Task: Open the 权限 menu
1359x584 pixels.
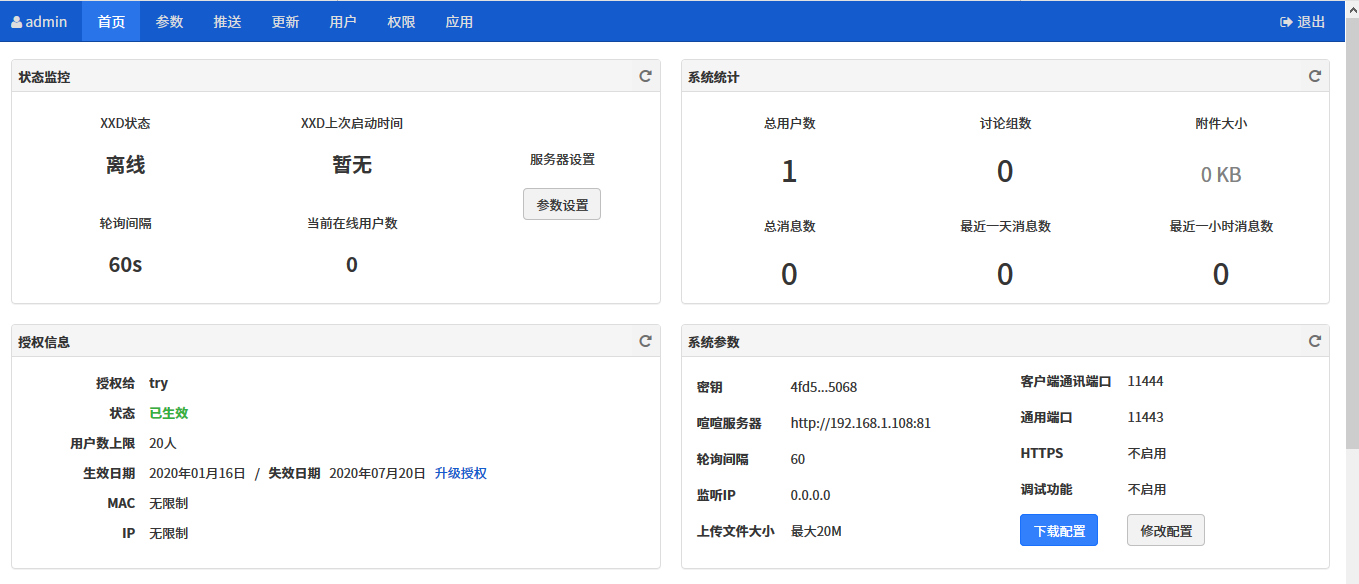Action: coord(401,21)
